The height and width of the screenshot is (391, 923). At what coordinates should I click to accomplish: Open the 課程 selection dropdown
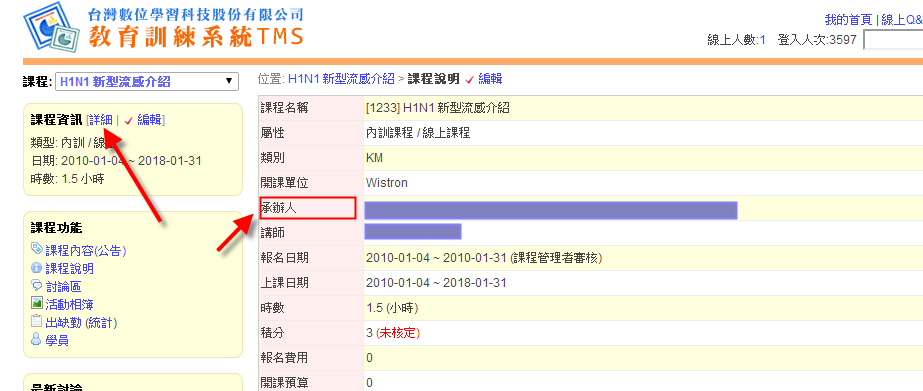click(x=147, y=82)
